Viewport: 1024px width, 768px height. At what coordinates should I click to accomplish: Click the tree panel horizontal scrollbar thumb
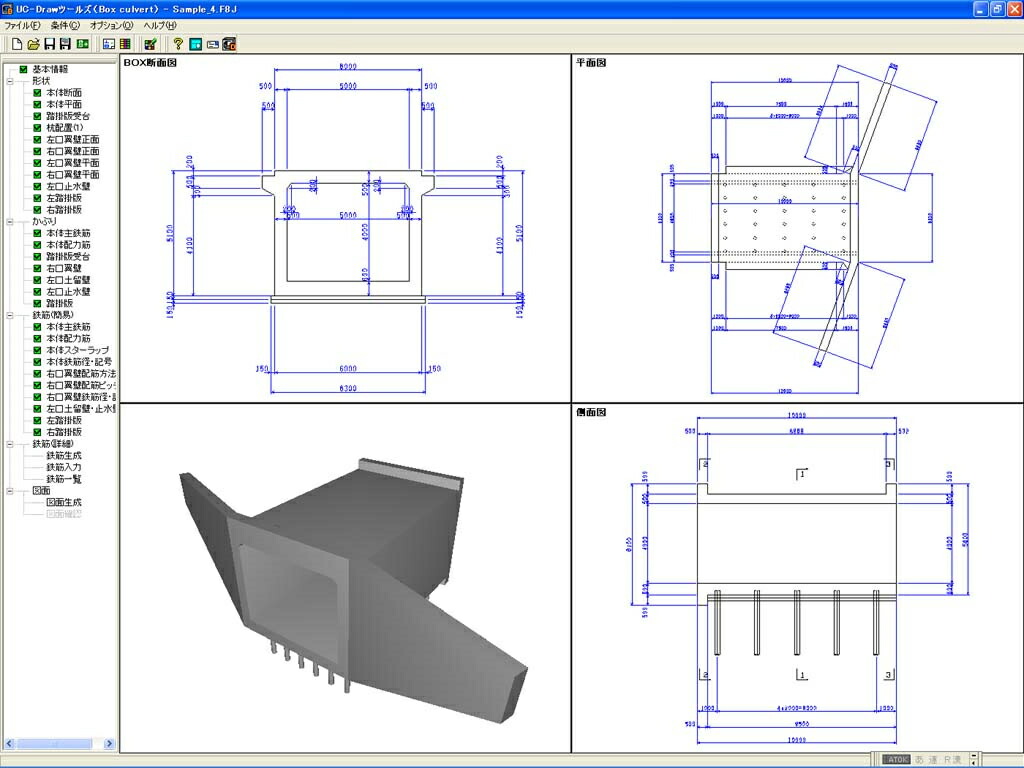point(54,744)
